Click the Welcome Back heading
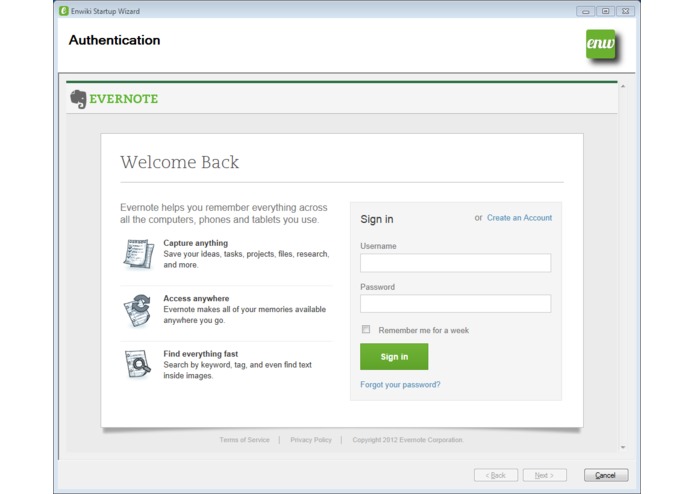695x494 pixels. click(180, 162)
